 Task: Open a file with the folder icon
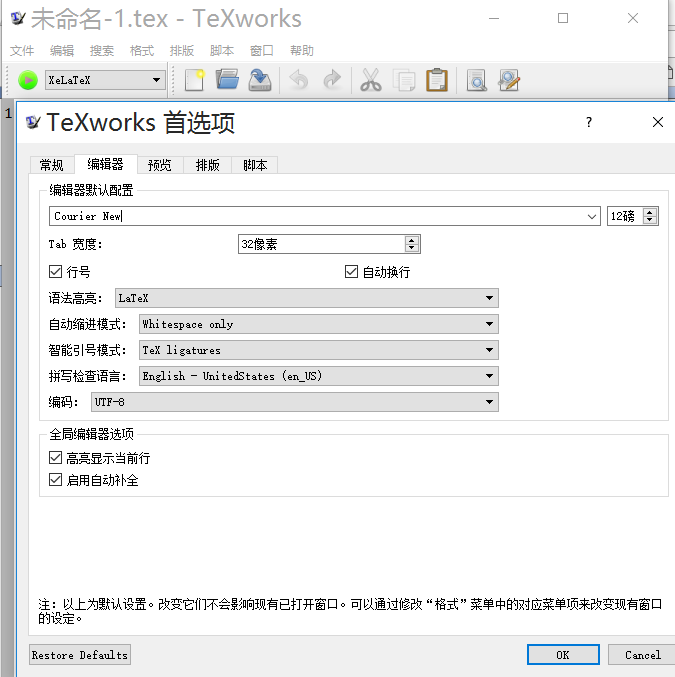coord(227,80)
